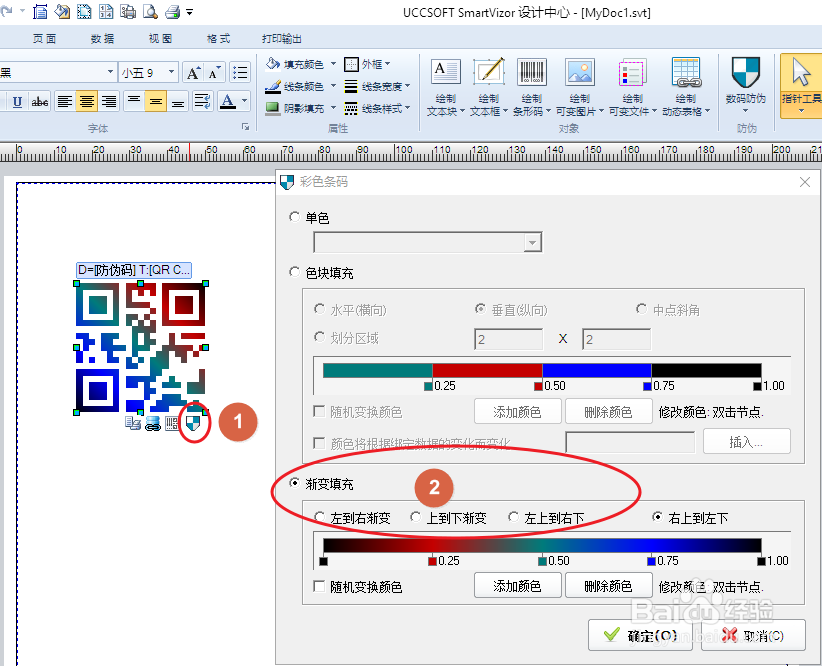Toggle bullet list formatting icon
This screenshot has height=666, width=822.
[240, 72]
